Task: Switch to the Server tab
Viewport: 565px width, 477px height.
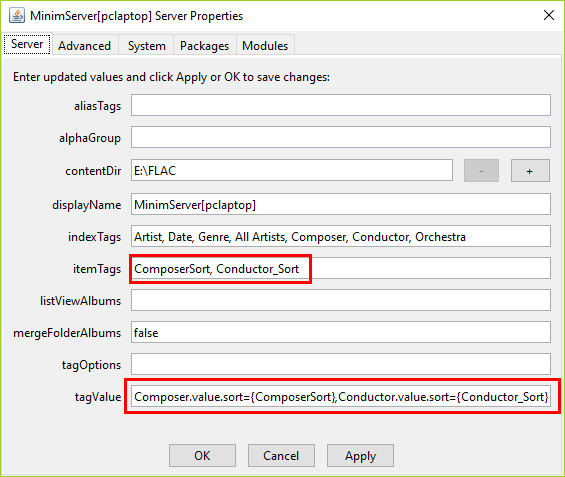Action: click(x=27, y=44)
